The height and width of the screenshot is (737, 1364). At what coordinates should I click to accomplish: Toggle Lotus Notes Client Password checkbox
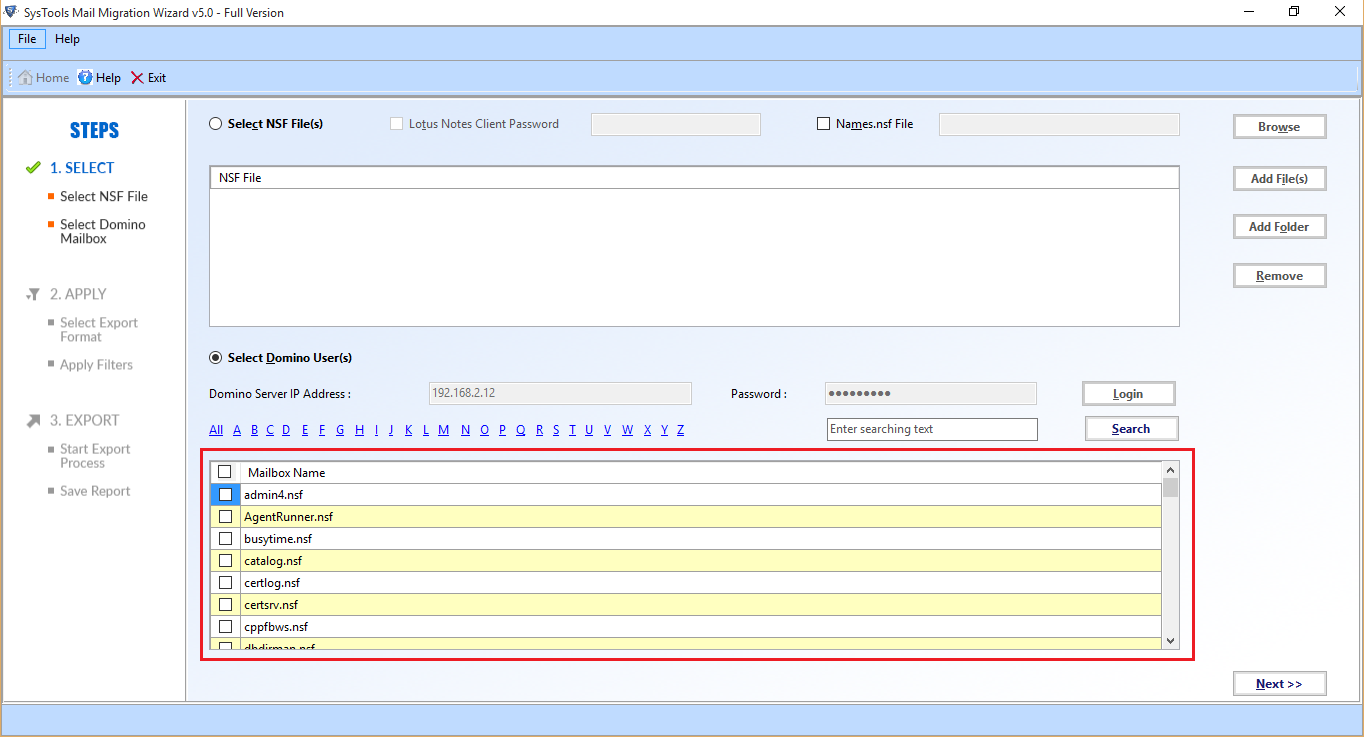(x=397, y=124)
